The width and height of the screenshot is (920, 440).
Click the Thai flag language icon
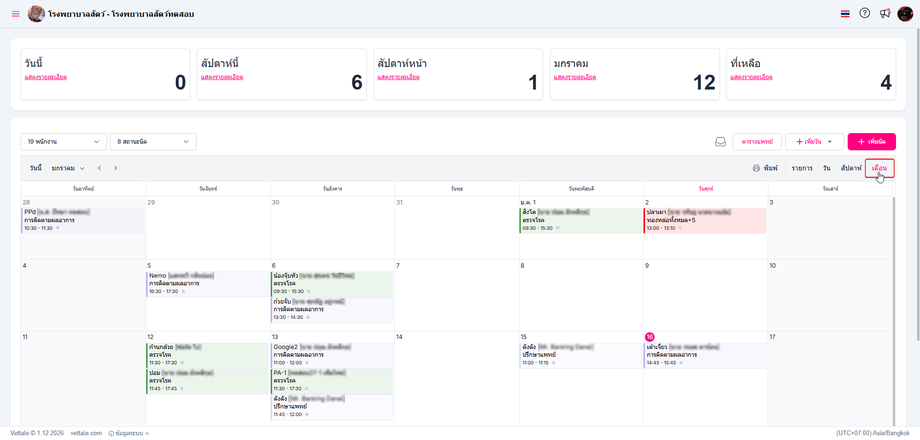[845, 14]
